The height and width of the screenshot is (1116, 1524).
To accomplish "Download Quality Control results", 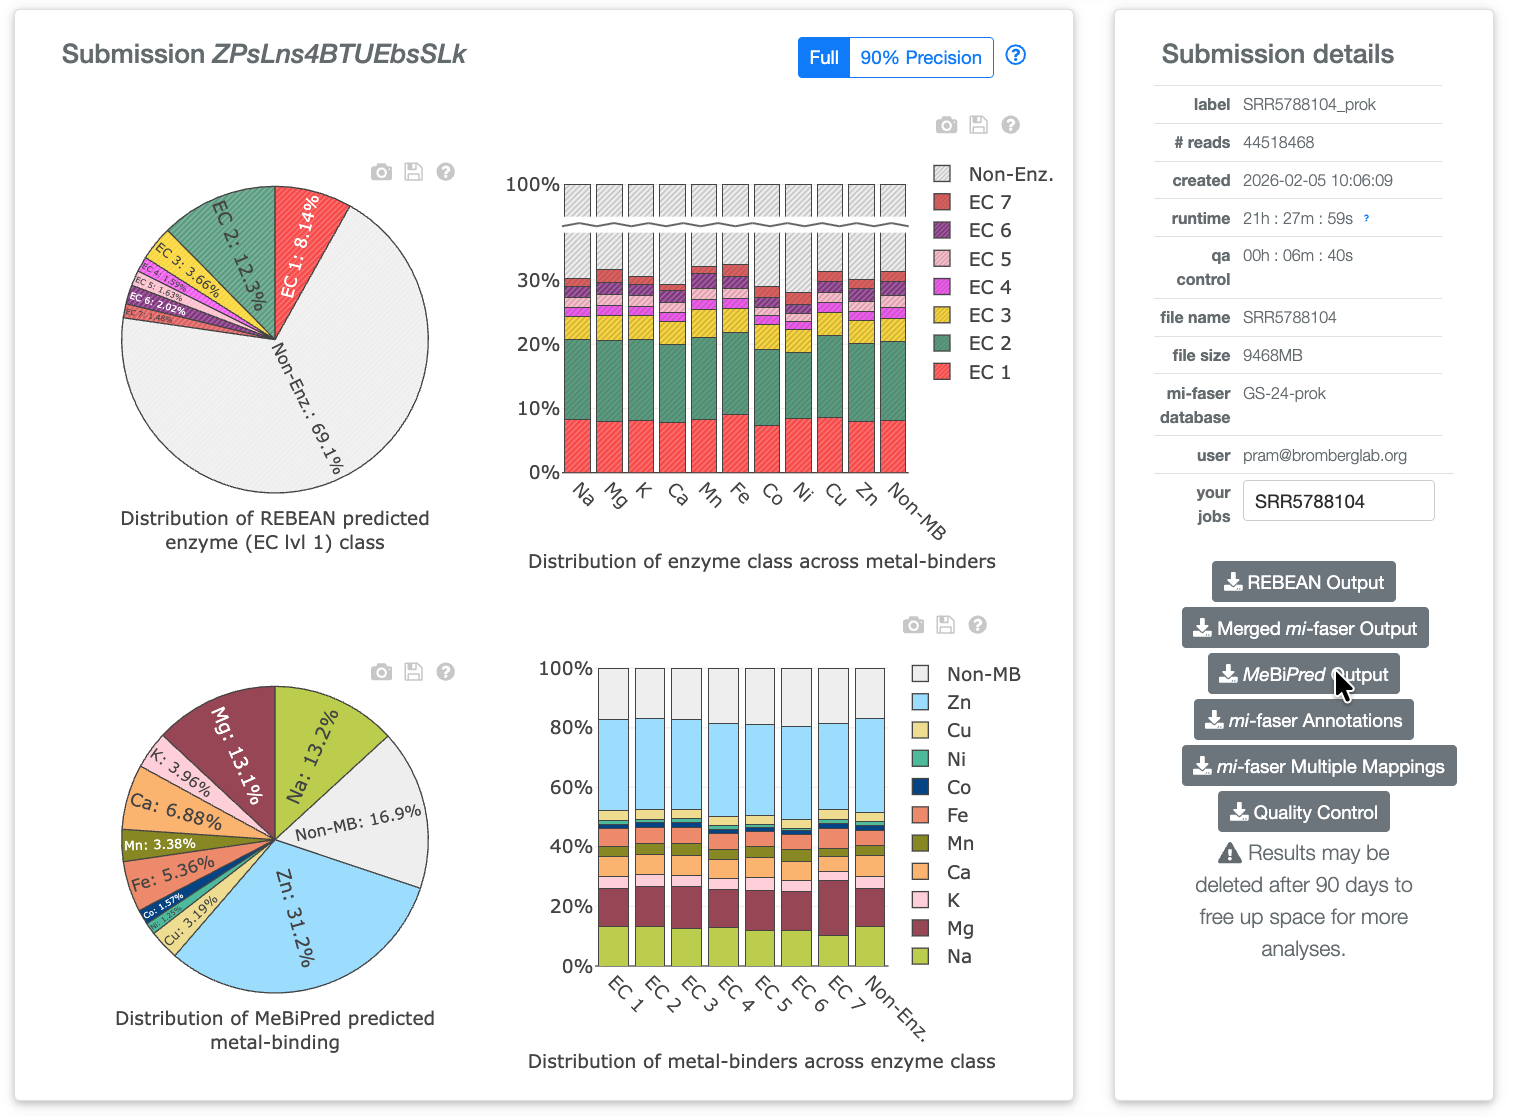I will pos(1304,812).
